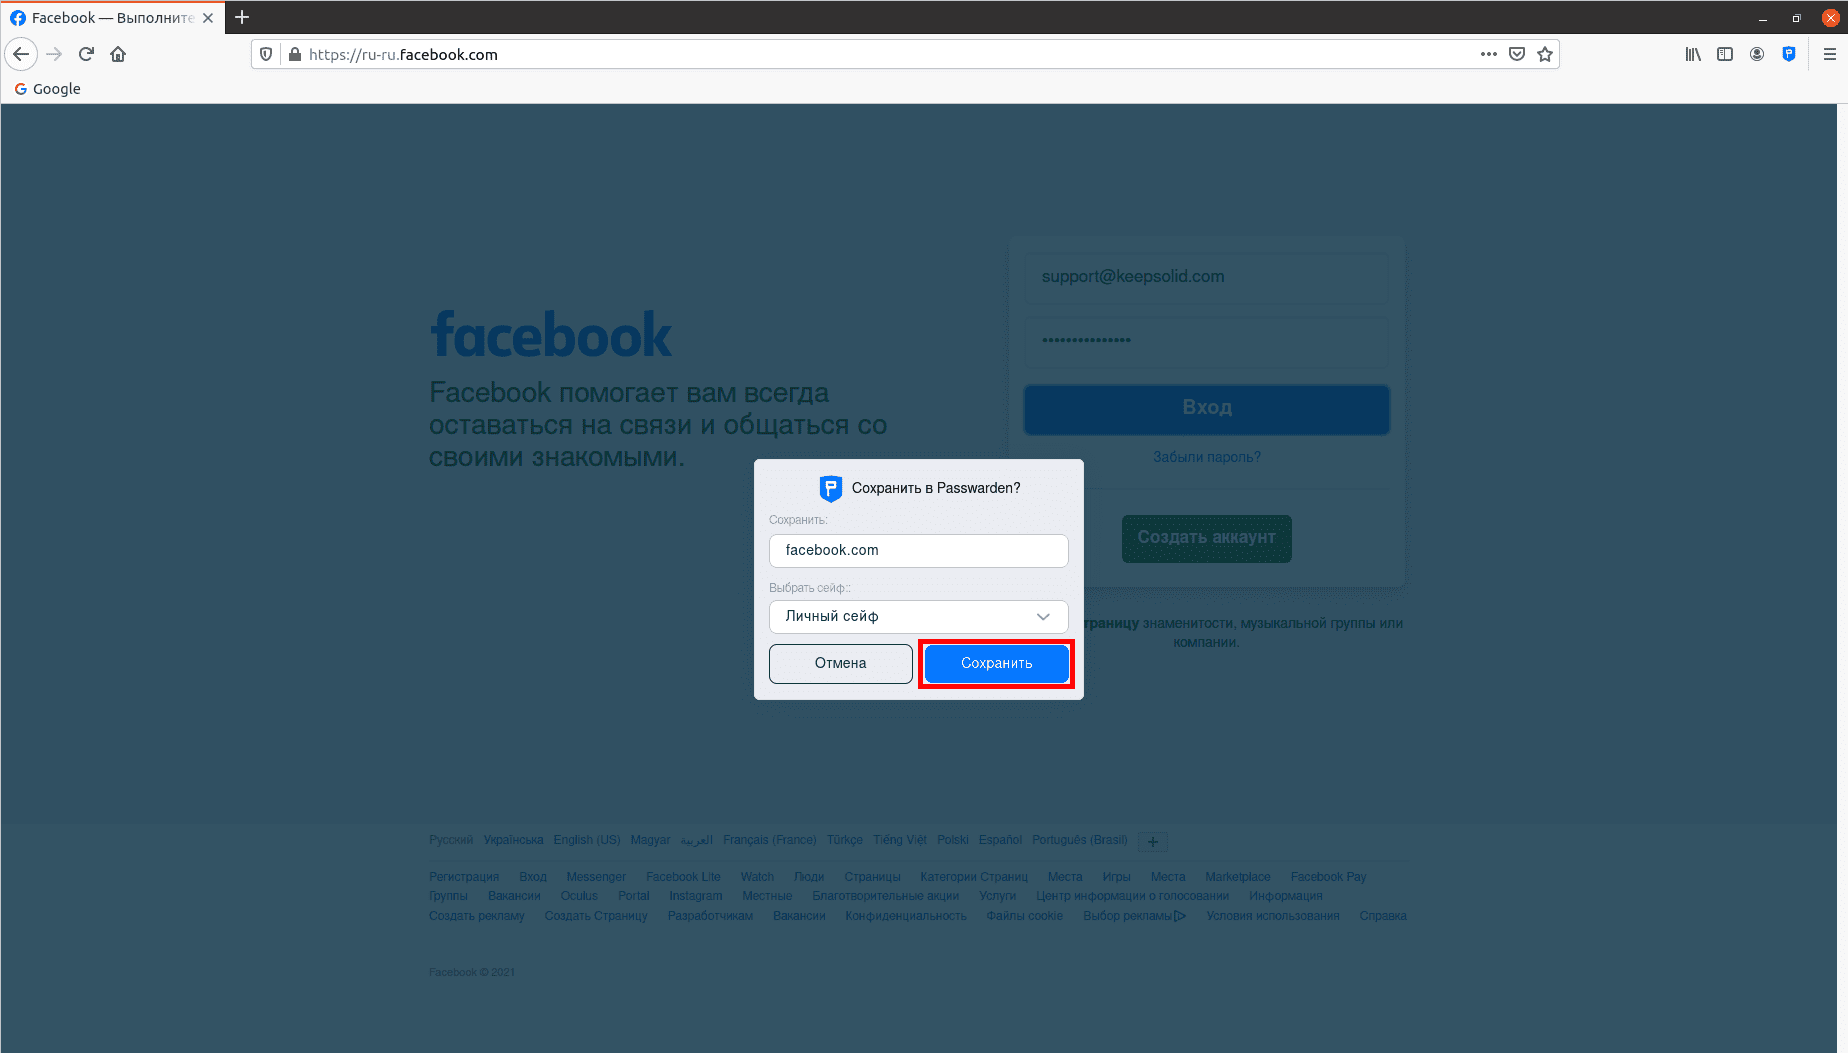This screenshot has width=1848, height=1053.
Task: Open the Firefox hamburger menu
Action: [x=1830, y=54]
